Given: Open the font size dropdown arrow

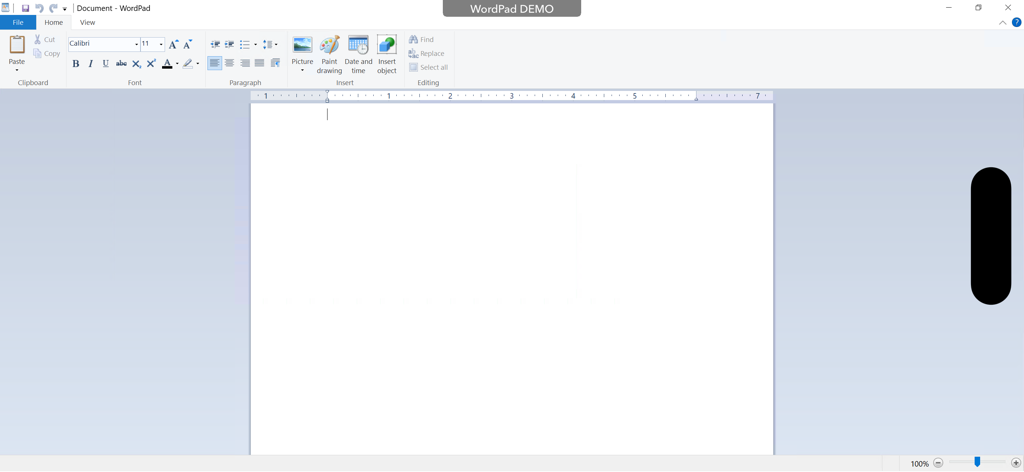Looking at the screenshot, I should (x=161, y=44).
